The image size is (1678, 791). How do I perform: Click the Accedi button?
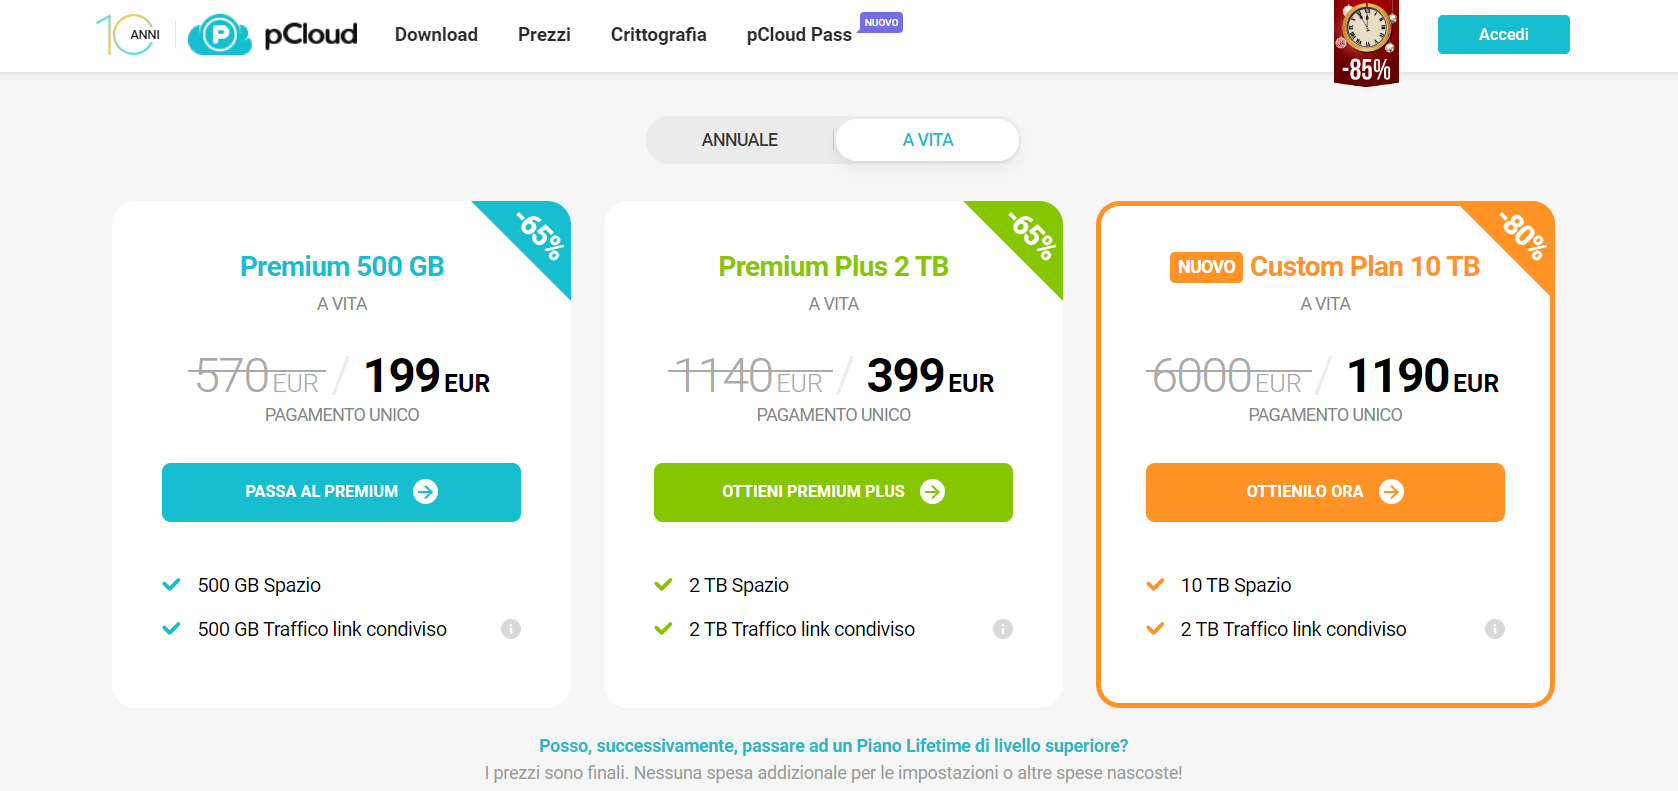pyautogui.click(x=1504, y=35)
